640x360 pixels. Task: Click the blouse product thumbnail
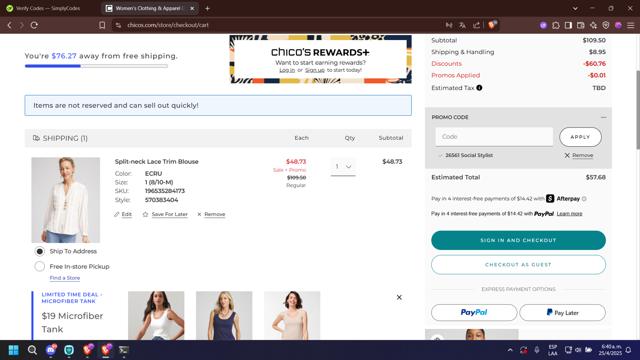click(66, 200)
